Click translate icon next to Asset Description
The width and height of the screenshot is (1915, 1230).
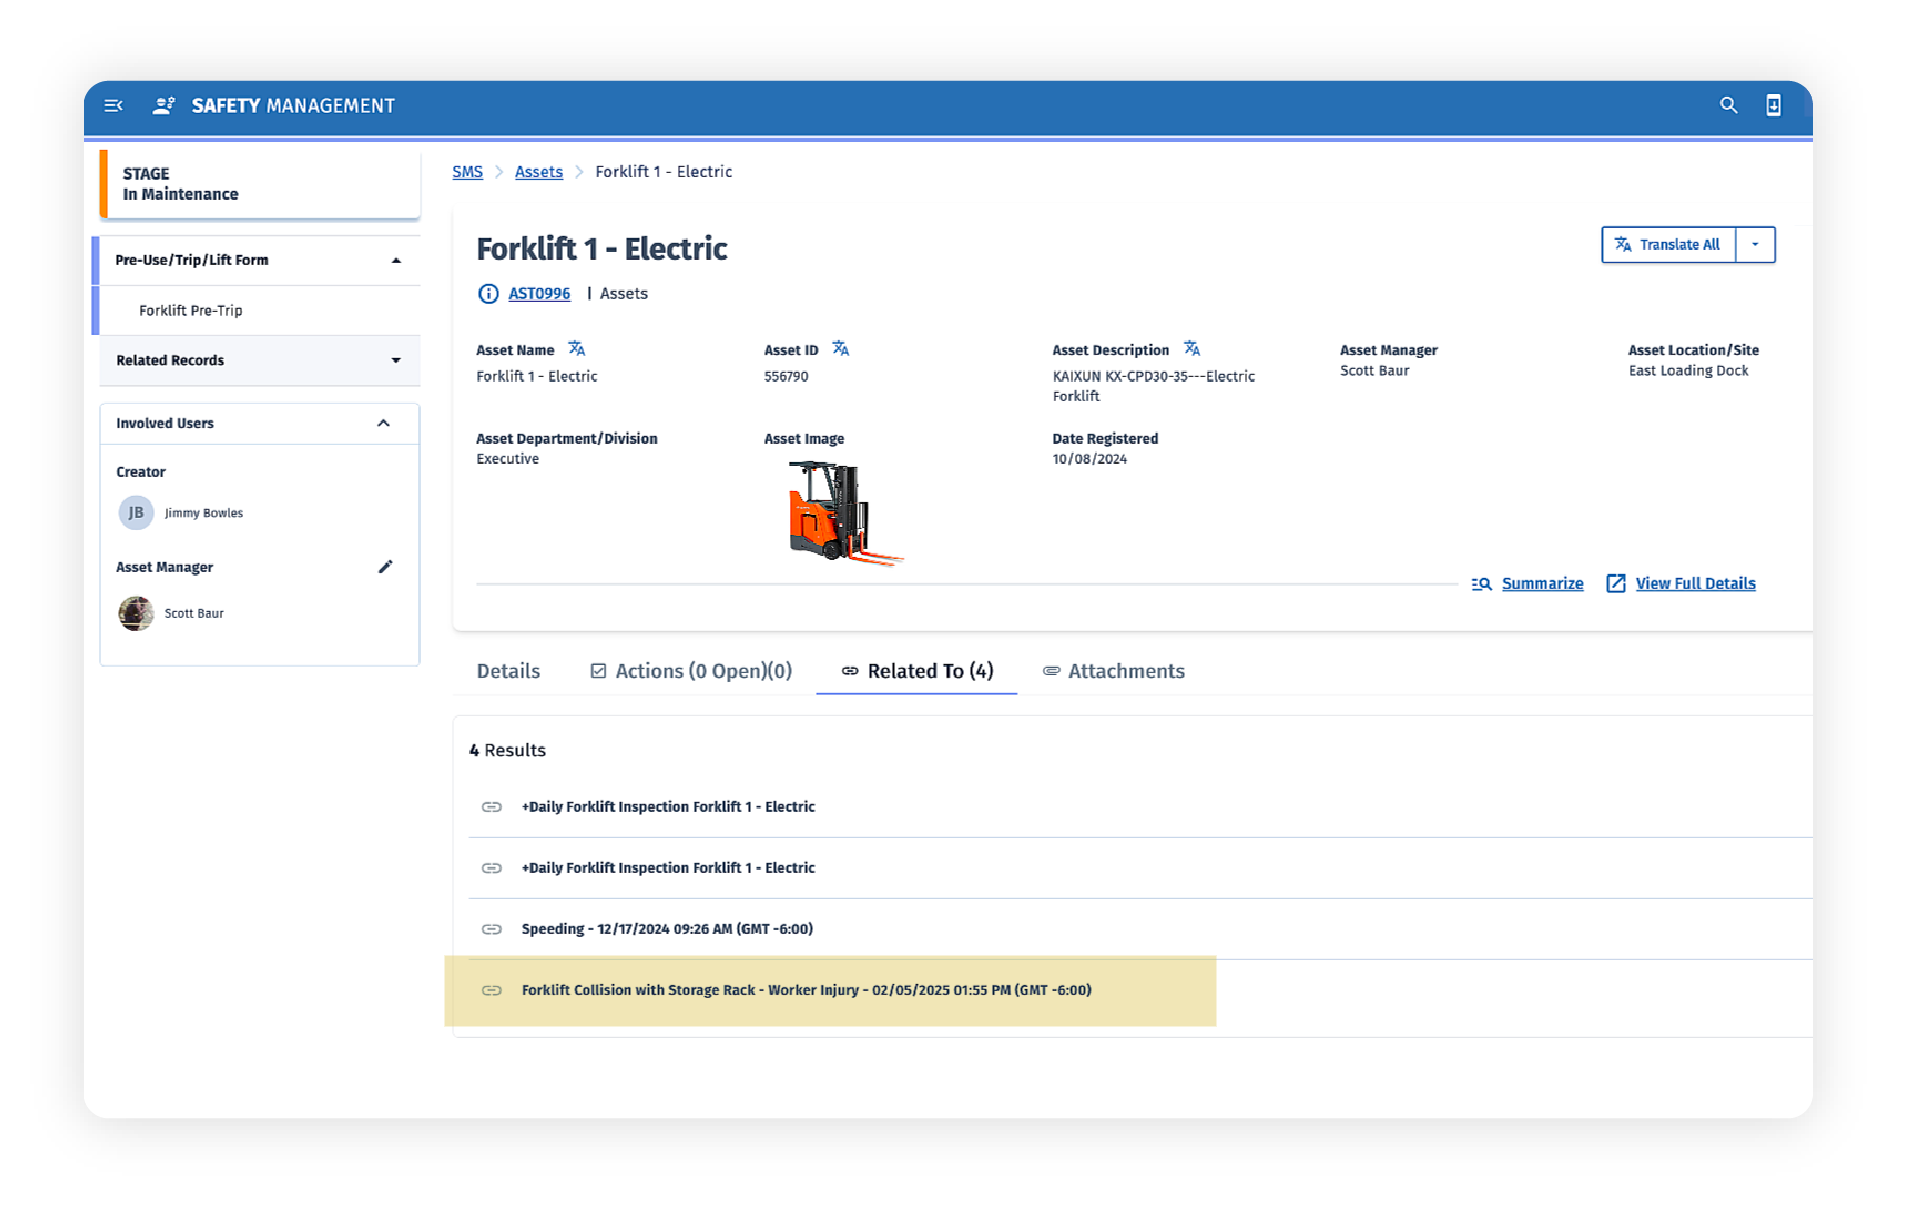coord(1192,349)
